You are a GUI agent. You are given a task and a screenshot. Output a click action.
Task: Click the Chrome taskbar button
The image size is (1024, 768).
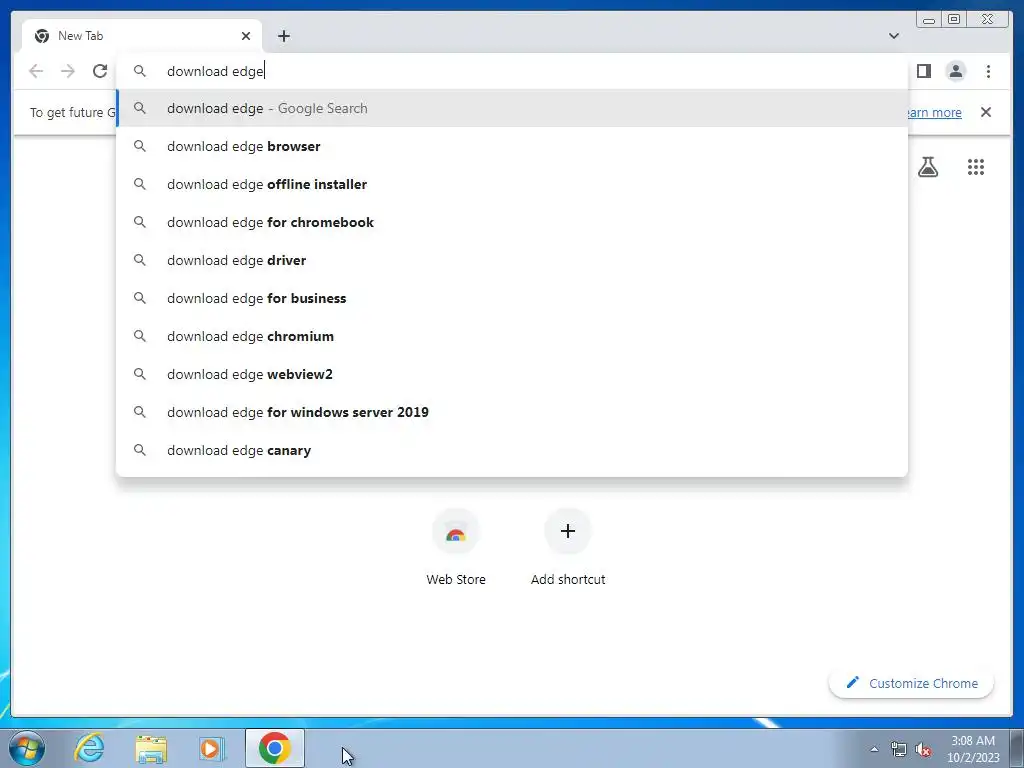click(x=274, y=748)
